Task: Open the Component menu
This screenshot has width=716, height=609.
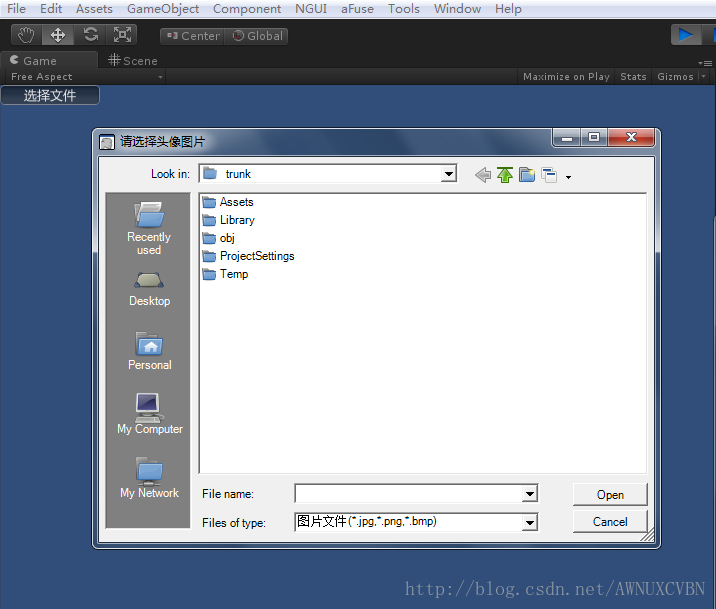Action: click(x=247, y=9)
